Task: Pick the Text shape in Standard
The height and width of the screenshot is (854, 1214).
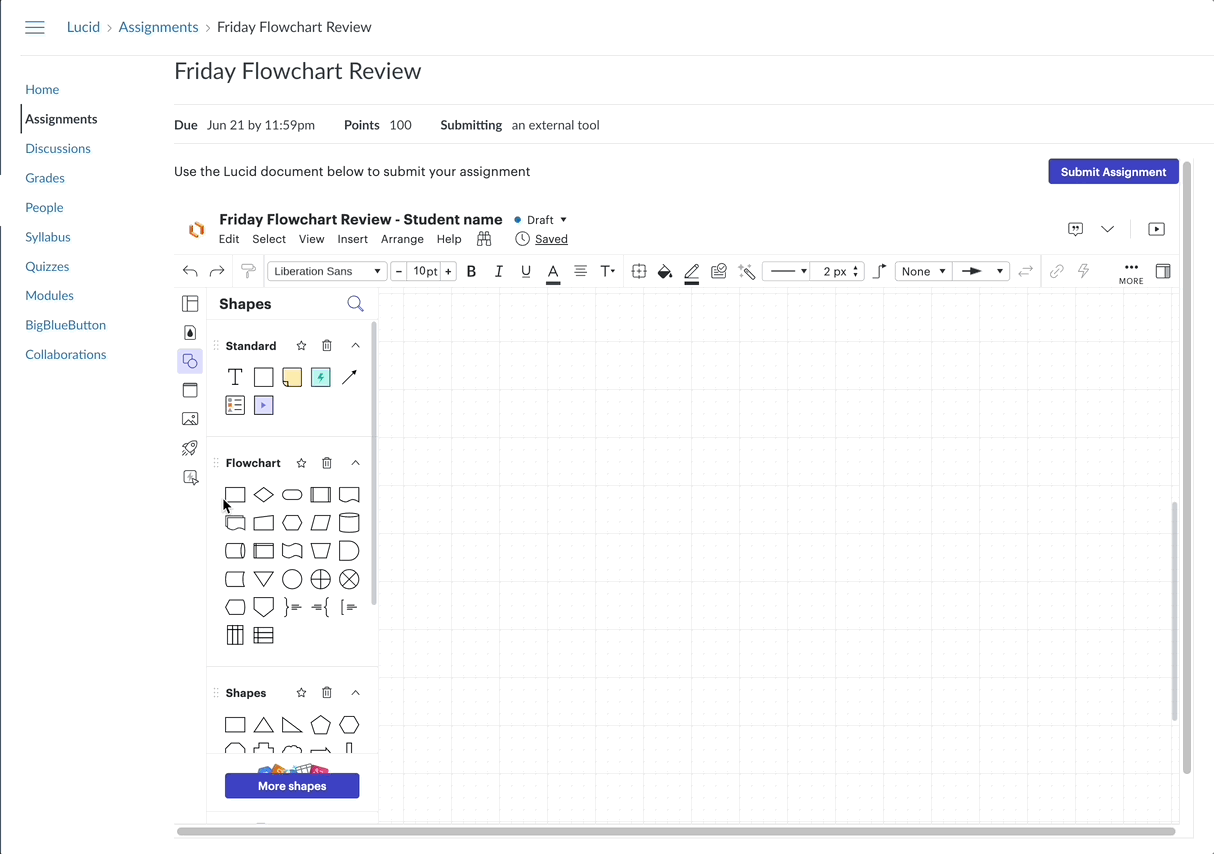Action: pos(235,377)
